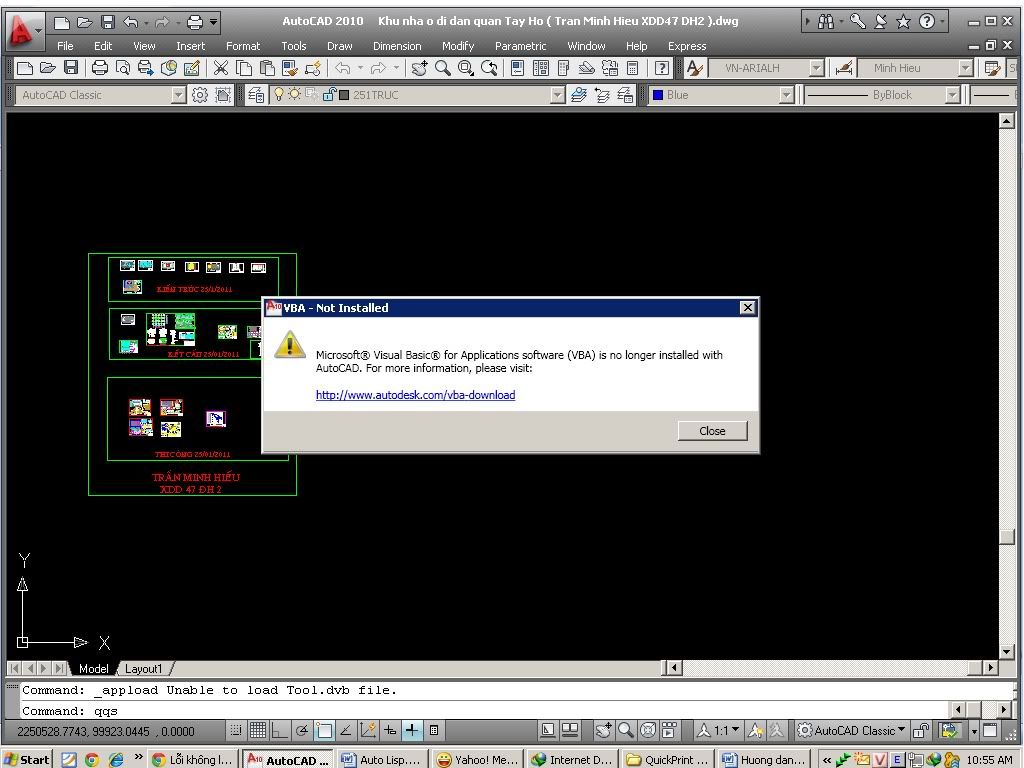Click the Paste clipboard icon
The height and width of the screenshot is (768, 1024).
click(x=266, y=68)
